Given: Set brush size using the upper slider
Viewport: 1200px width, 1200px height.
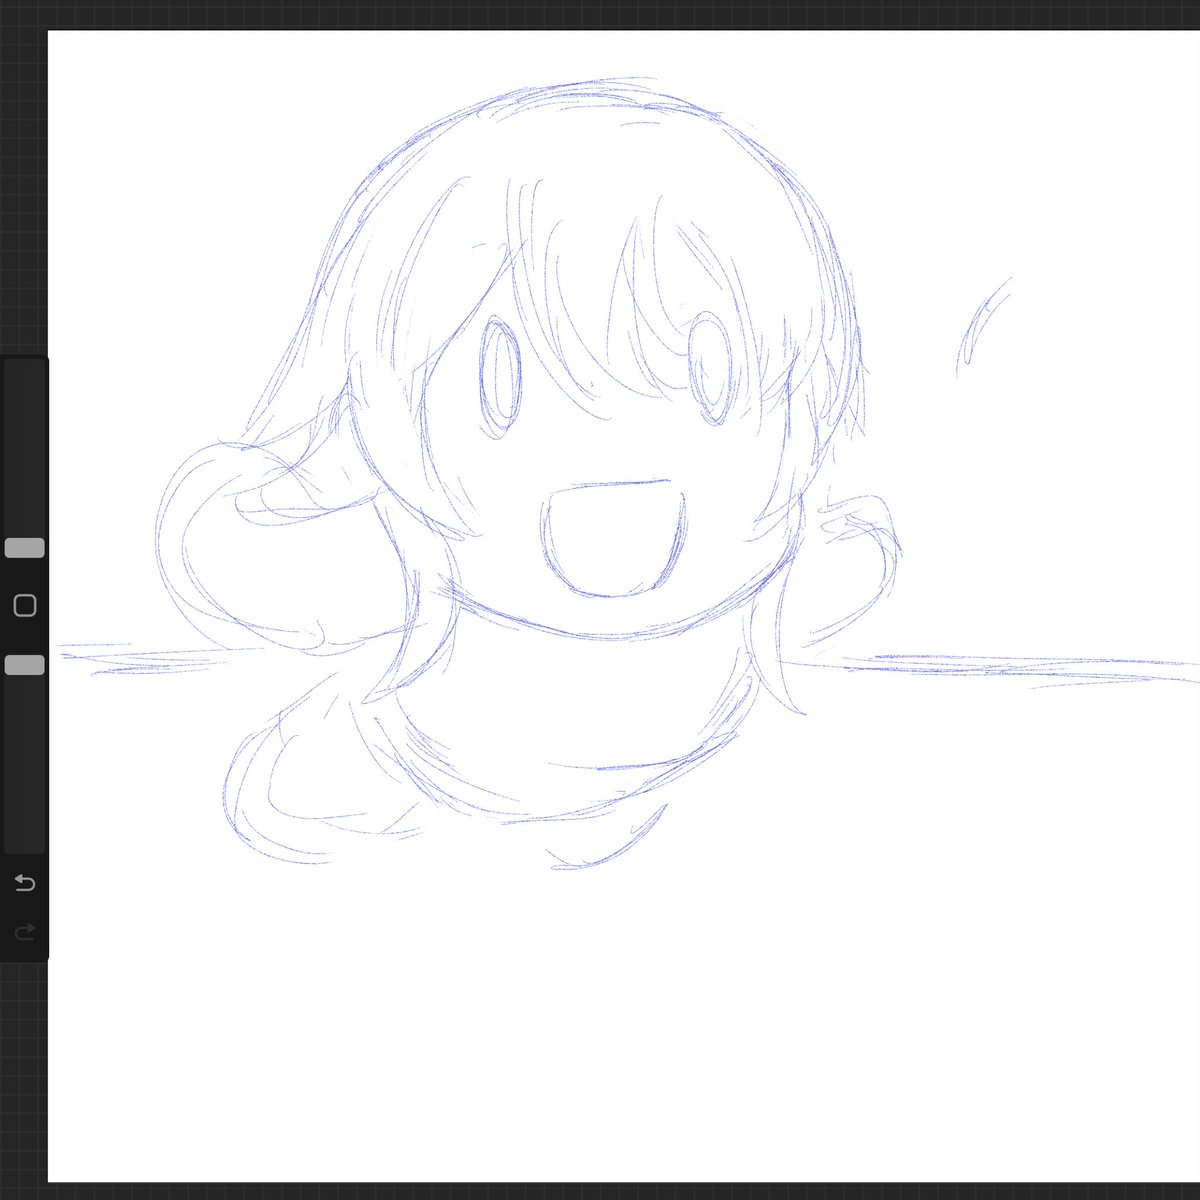Looking at the screenshot, I should click(x=25, y=545).
